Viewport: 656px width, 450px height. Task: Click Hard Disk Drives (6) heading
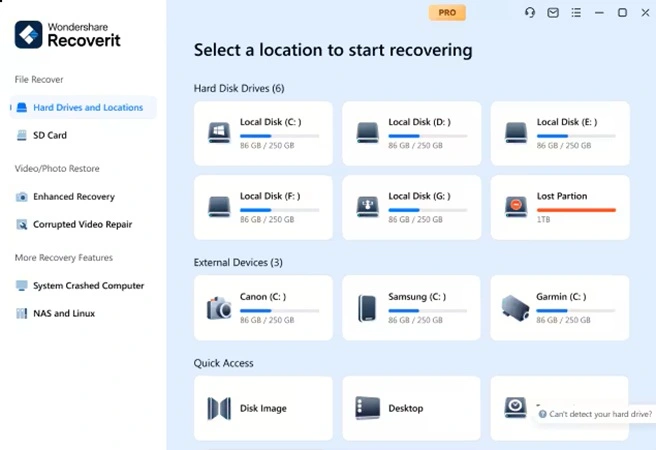tap(239, 88)
